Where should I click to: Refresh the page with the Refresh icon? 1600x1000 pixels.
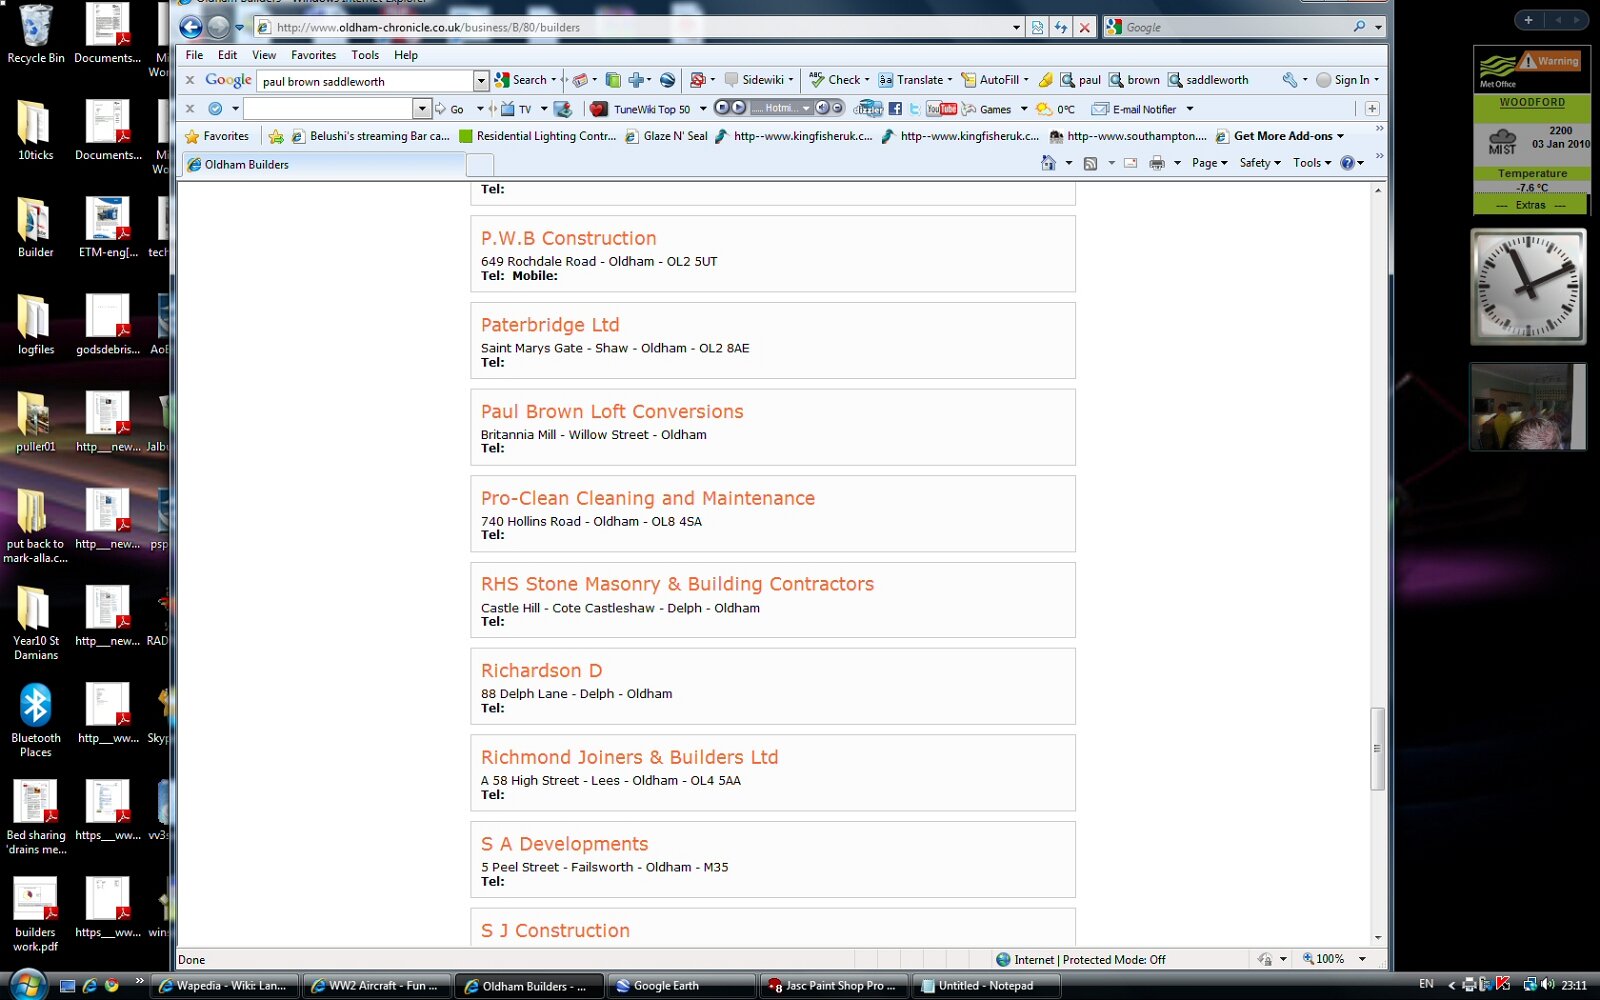[1061, 27]
